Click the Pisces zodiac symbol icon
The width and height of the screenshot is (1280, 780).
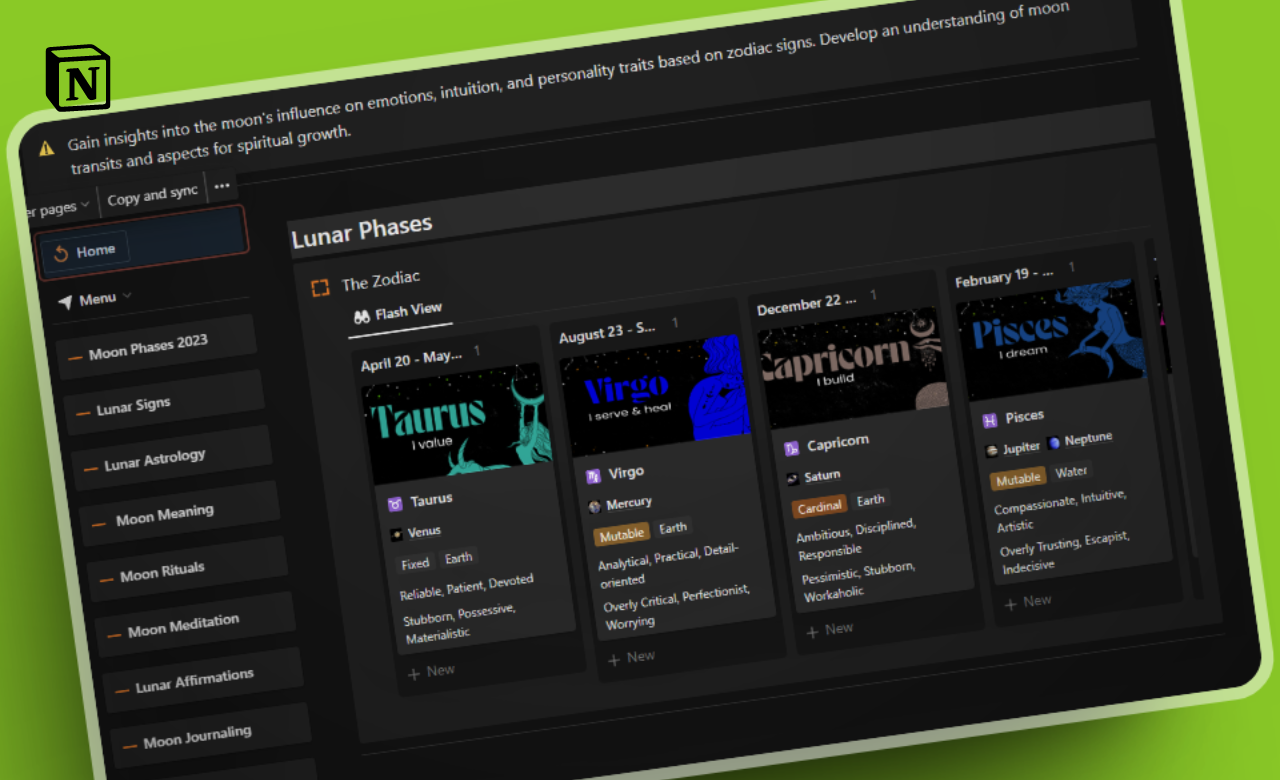(990, 420)
